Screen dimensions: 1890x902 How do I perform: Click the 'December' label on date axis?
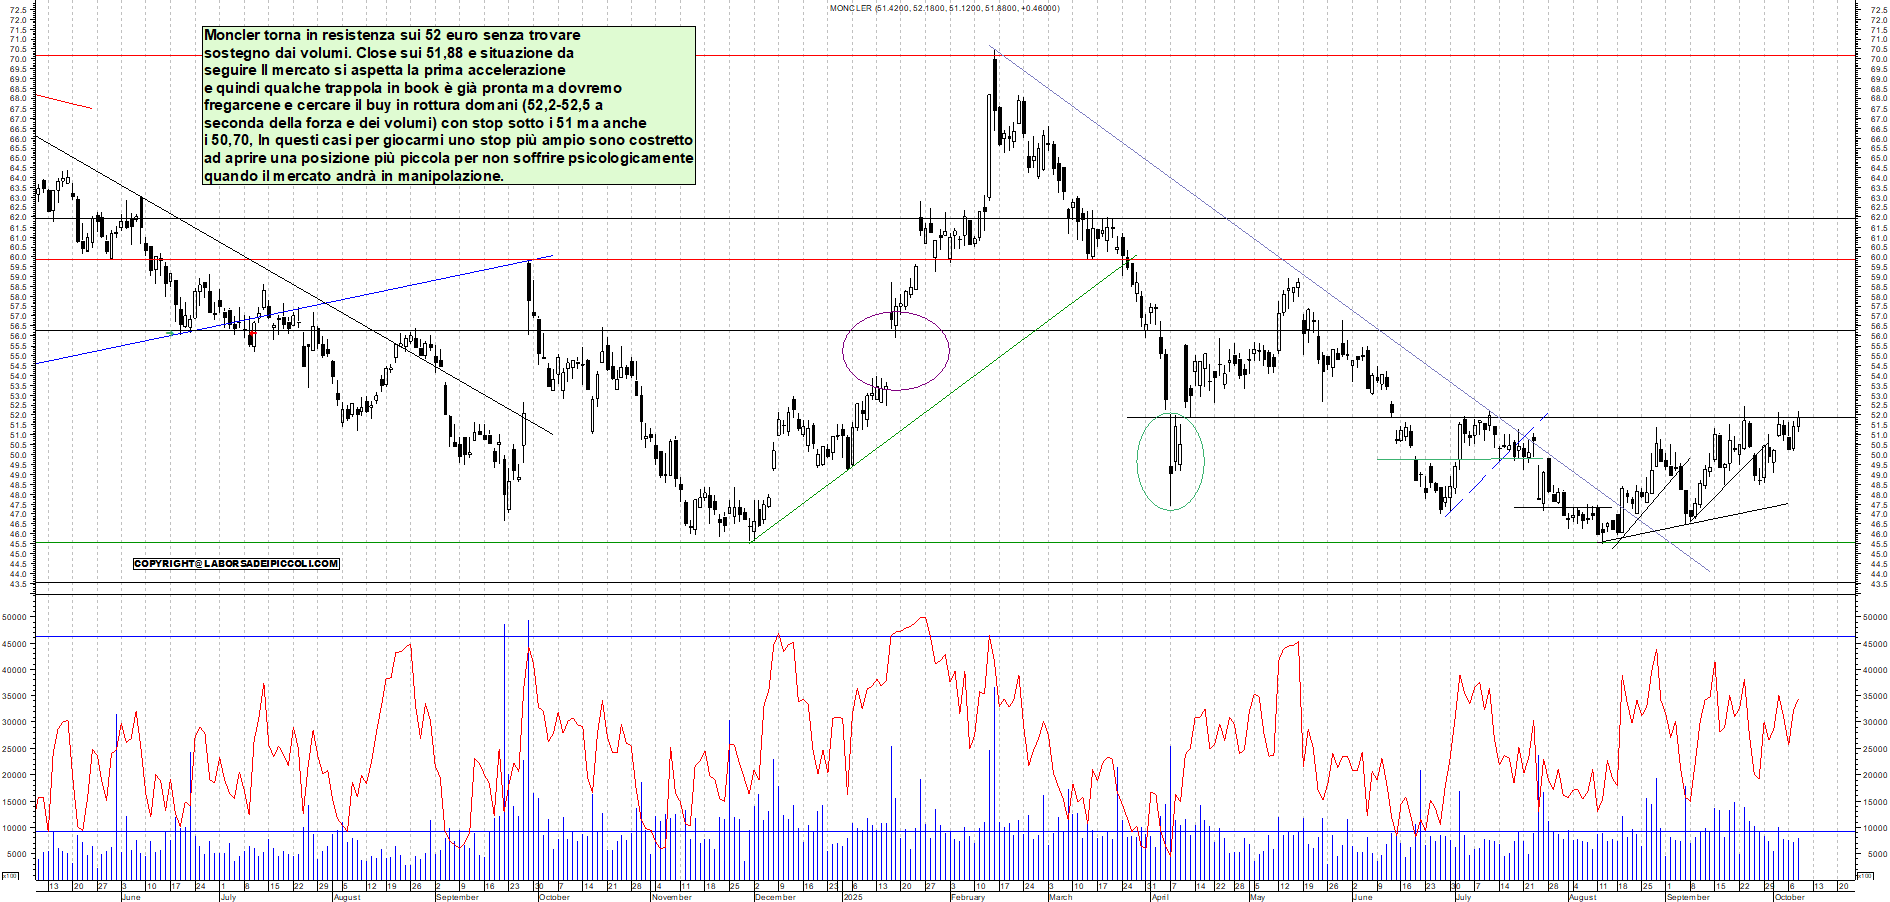click(x=775, y=897)
